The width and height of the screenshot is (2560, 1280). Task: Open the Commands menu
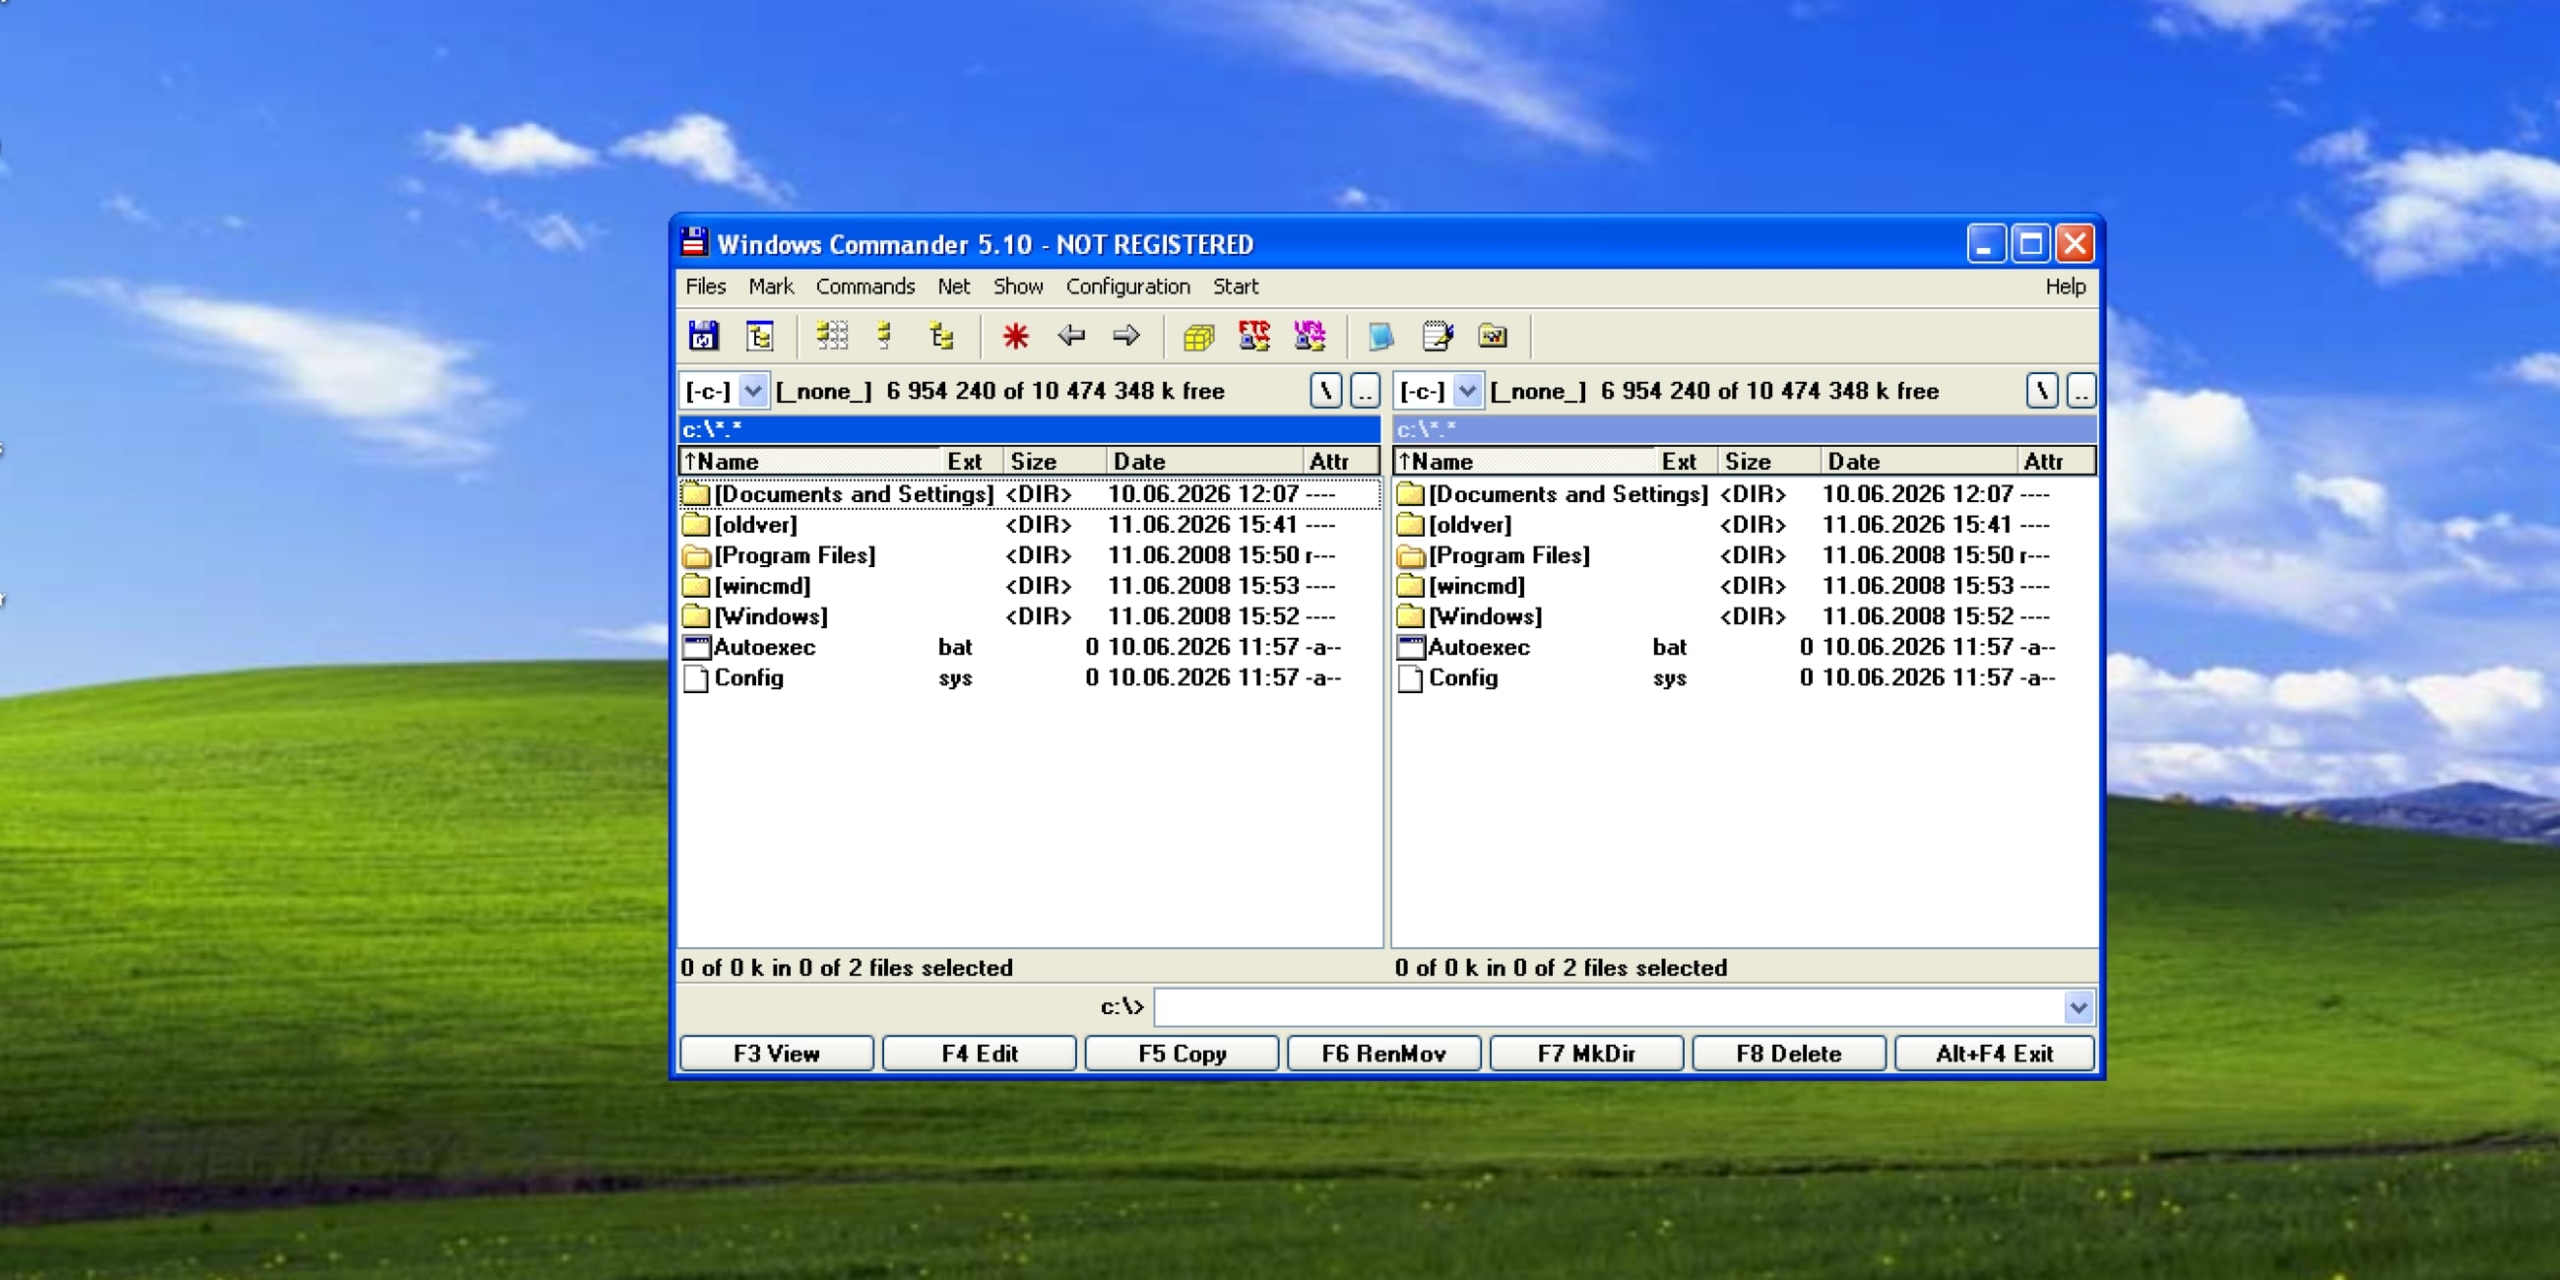coord(865,287)
